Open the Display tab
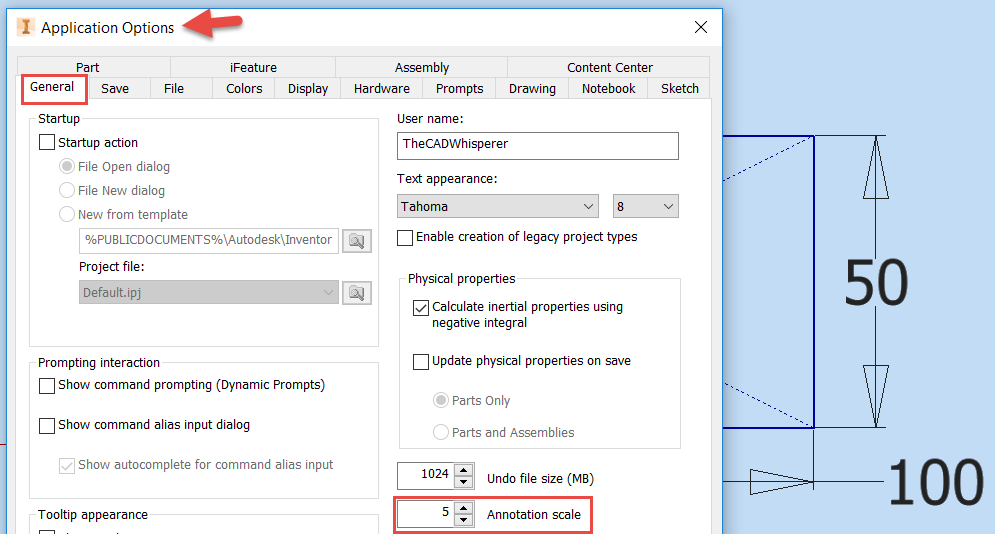The width and height of the screenshot is (995, 534). [308, 89]
